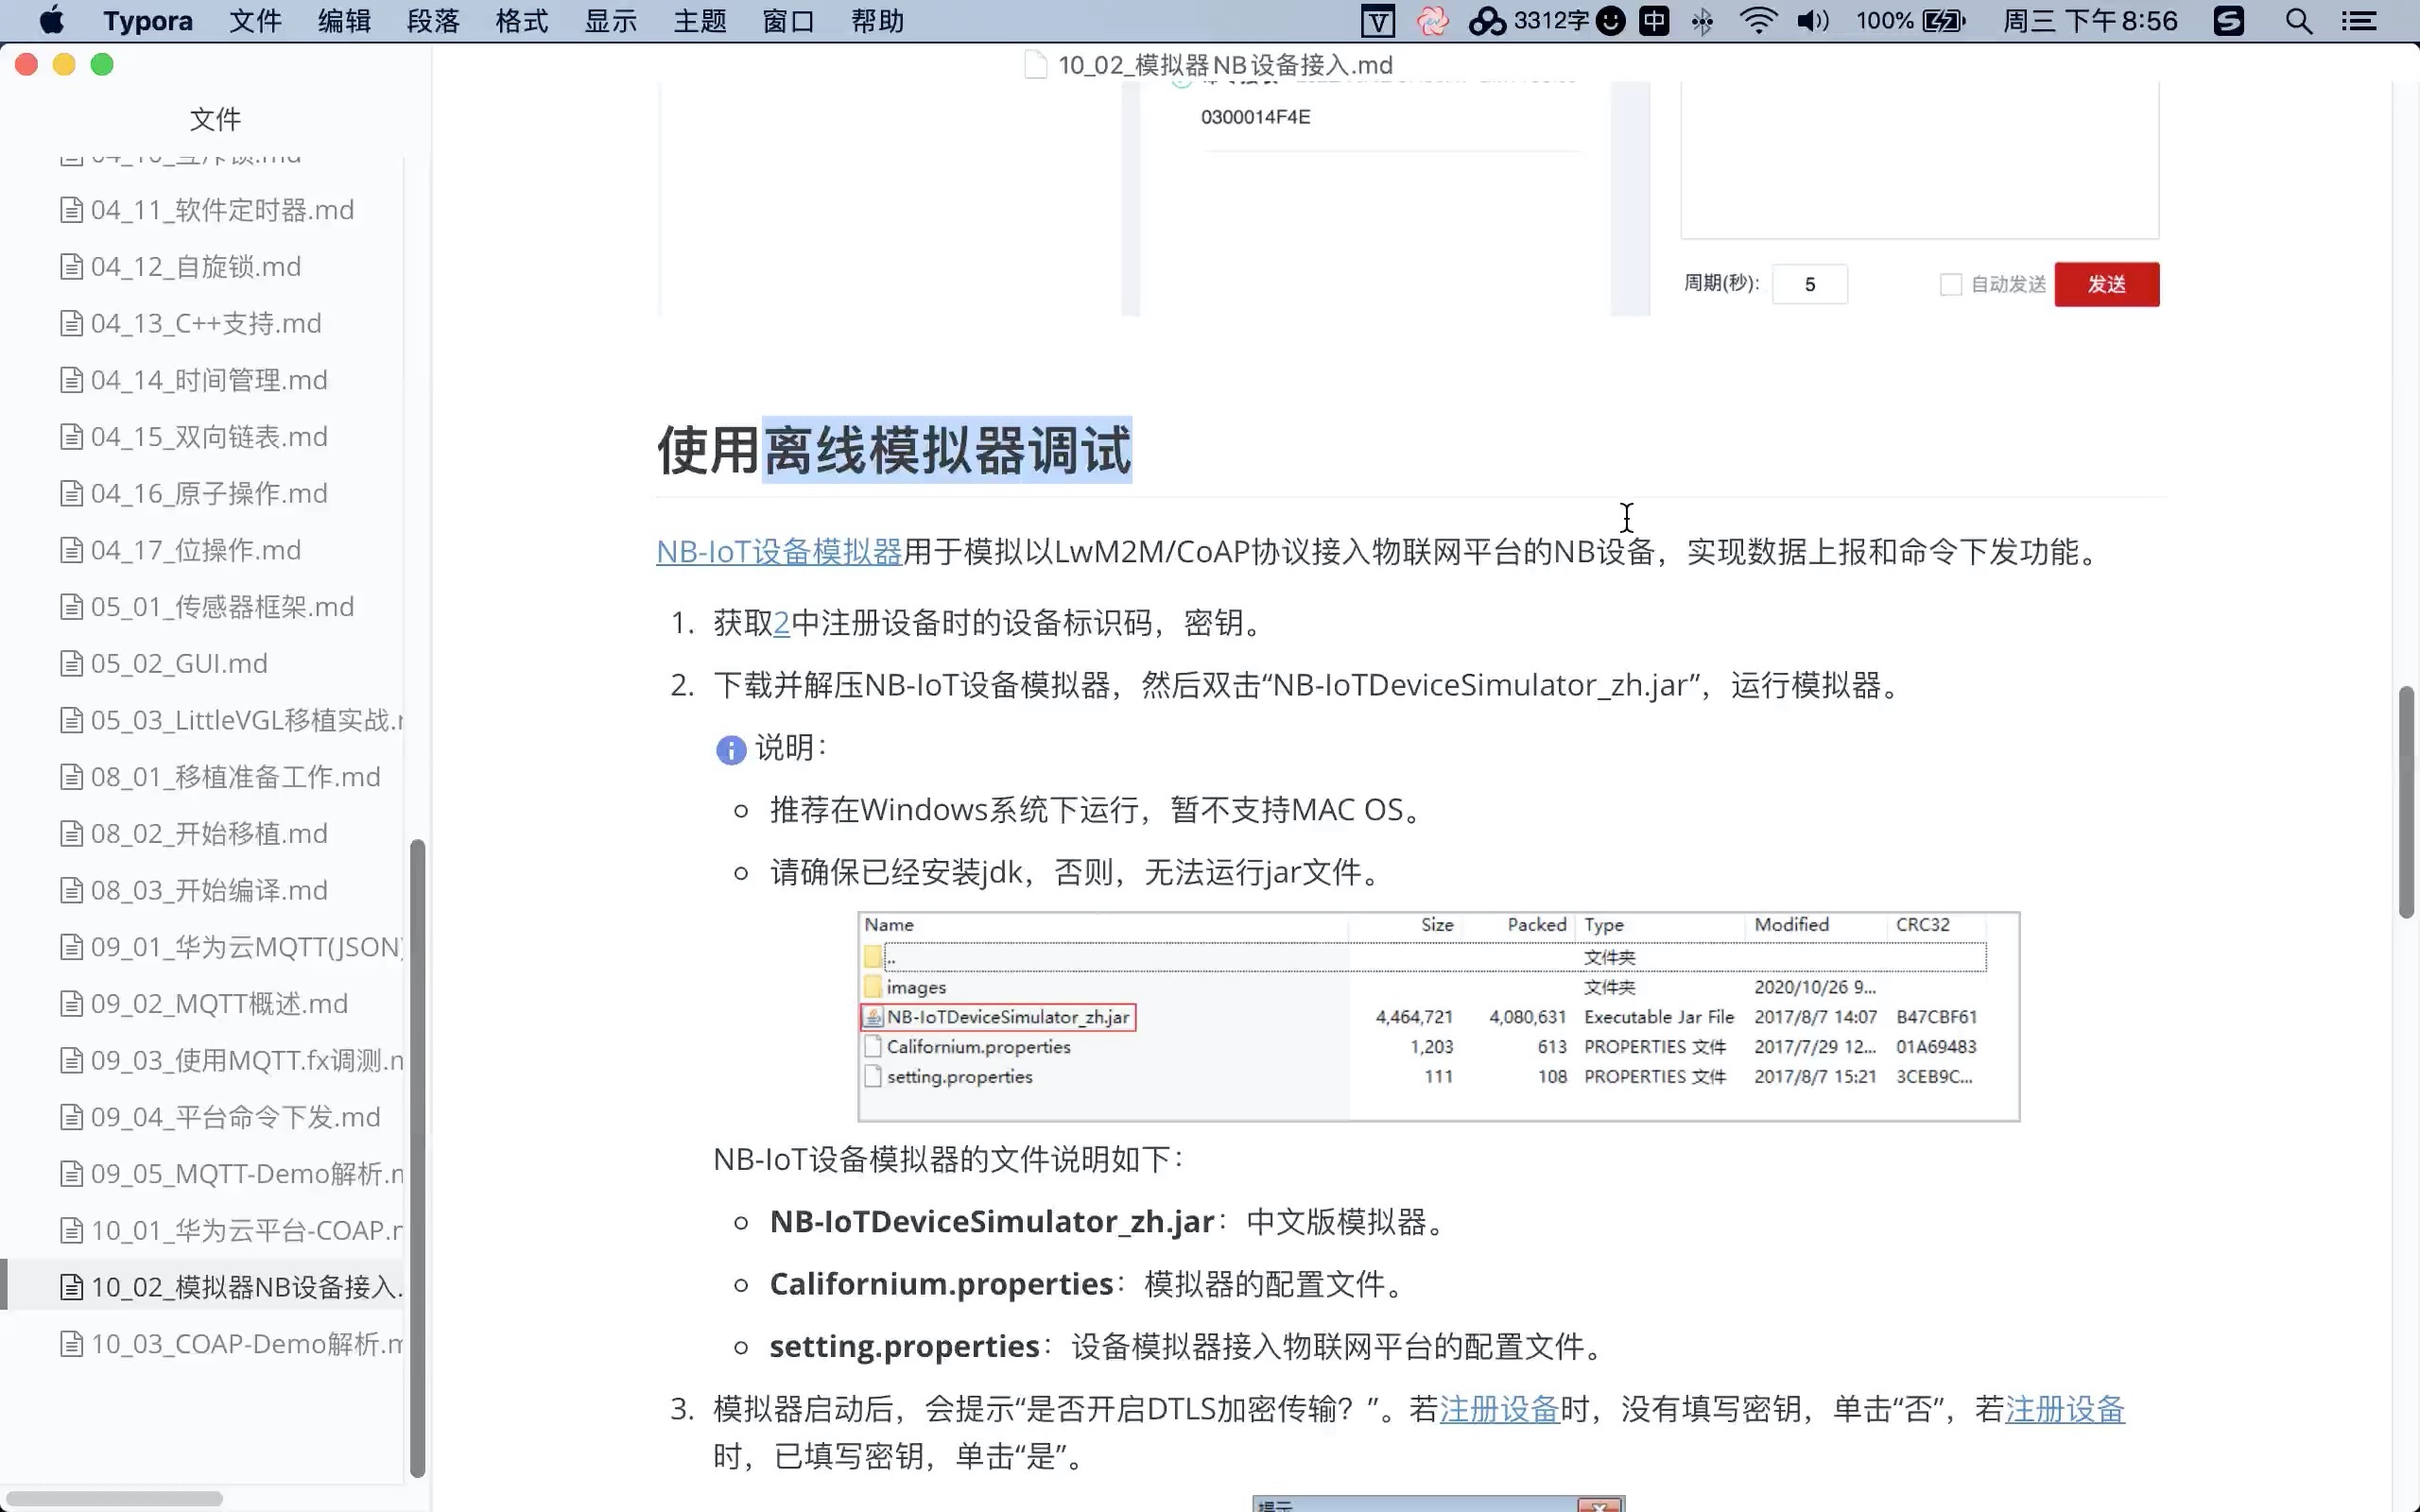
Task: Click the document's vertical scrollbar thumb
Action: pyautogui.click(x=2406, y=800)
